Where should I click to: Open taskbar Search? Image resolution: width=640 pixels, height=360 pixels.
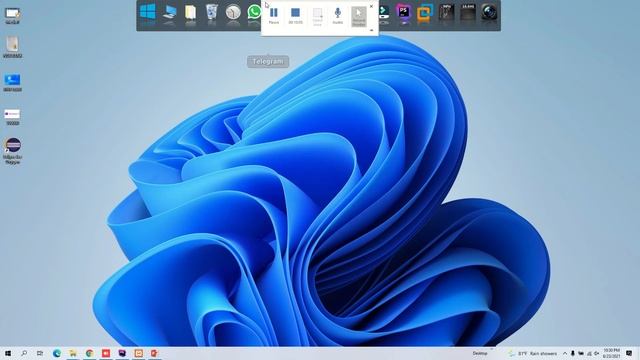pyautogui.click(x=24, y=353)
